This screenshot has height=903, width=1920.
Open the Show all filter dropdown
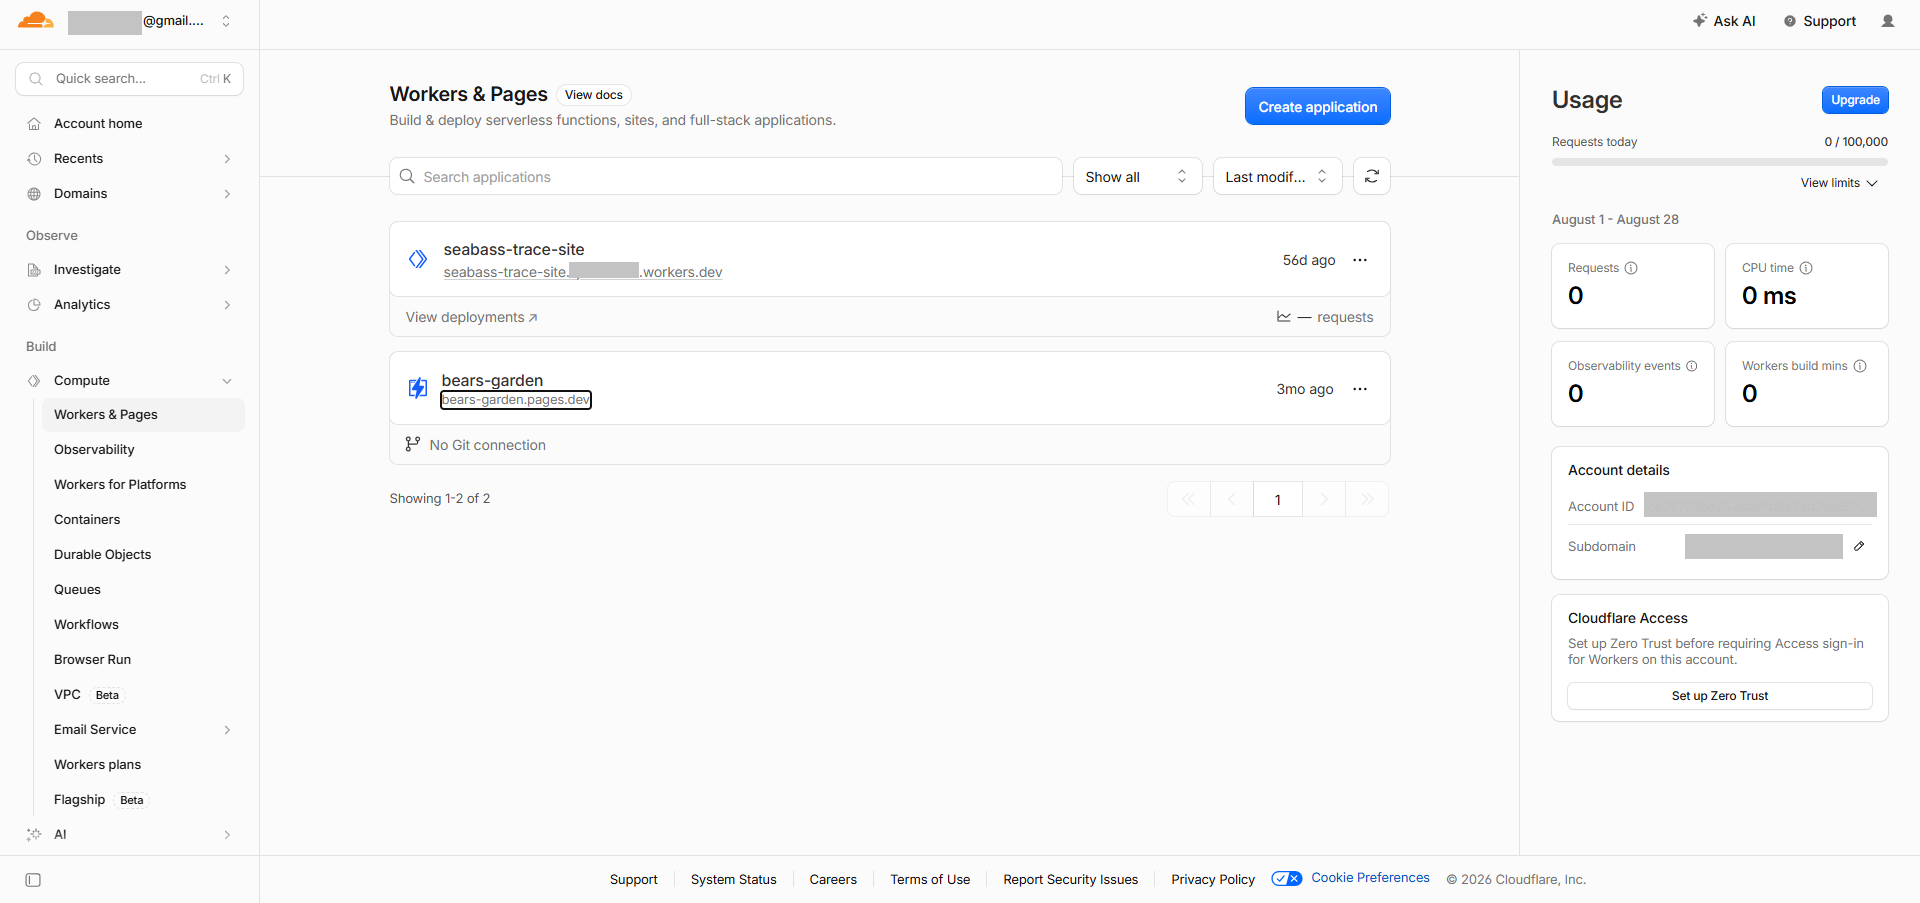[1137, 177]
